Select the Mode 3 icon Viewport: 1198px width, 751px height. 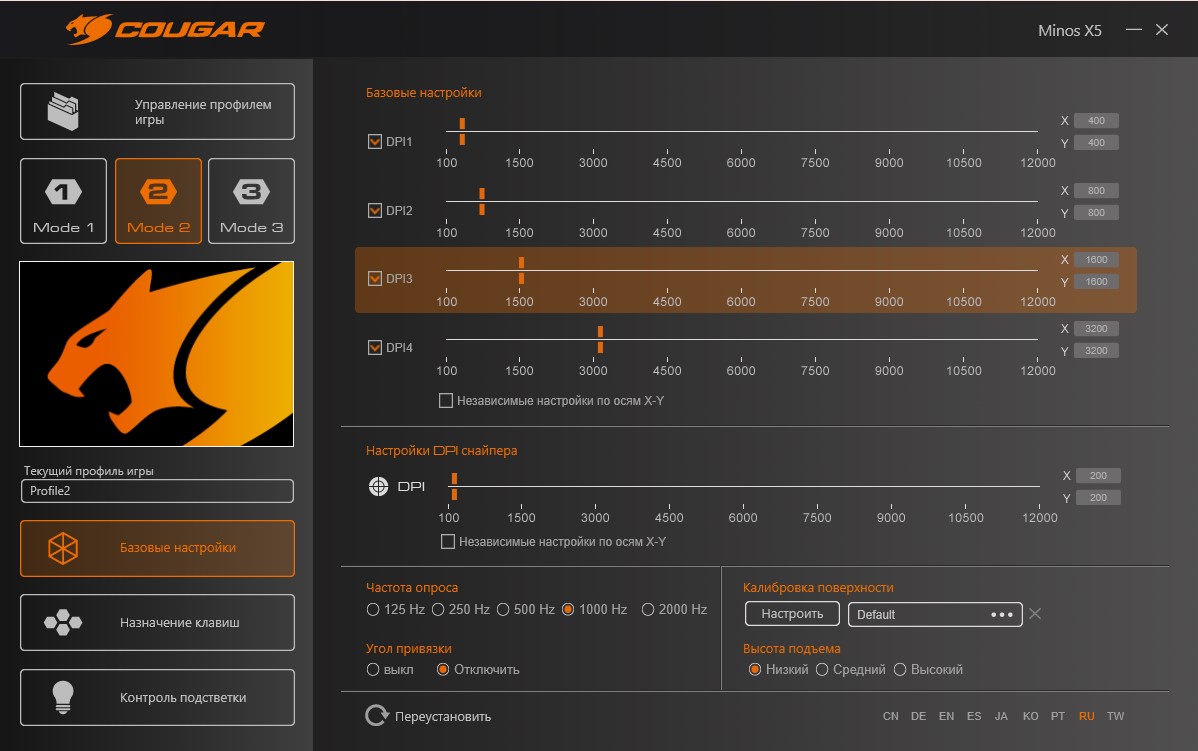[251, 192]
